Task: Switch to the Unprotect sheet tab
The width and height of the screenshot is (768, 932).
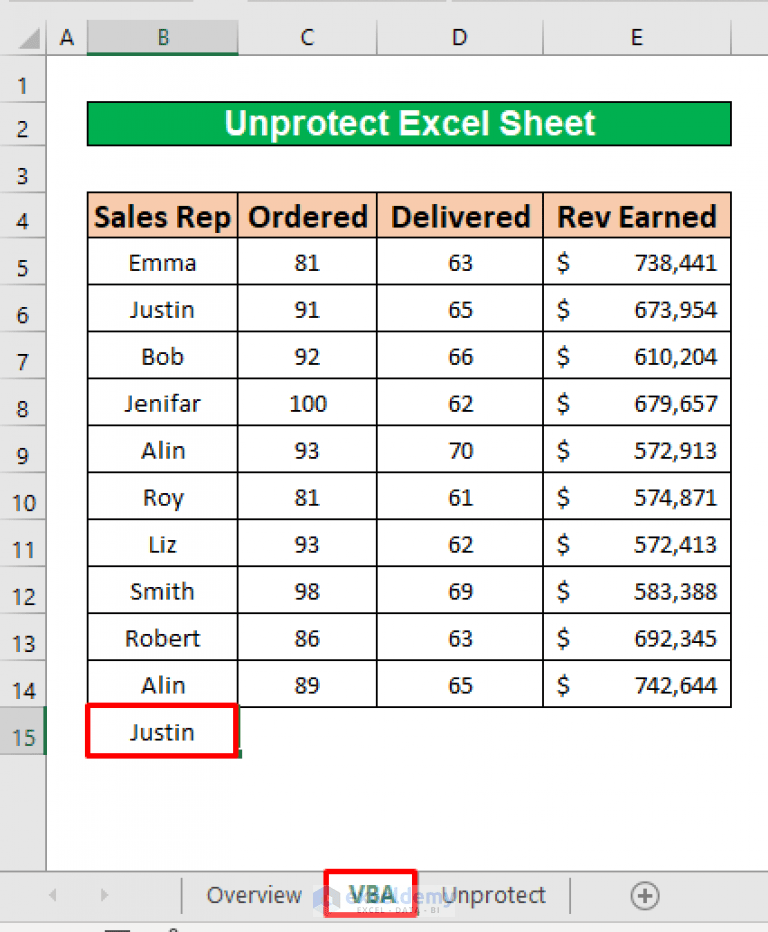Action: click(x=494, y=896)
